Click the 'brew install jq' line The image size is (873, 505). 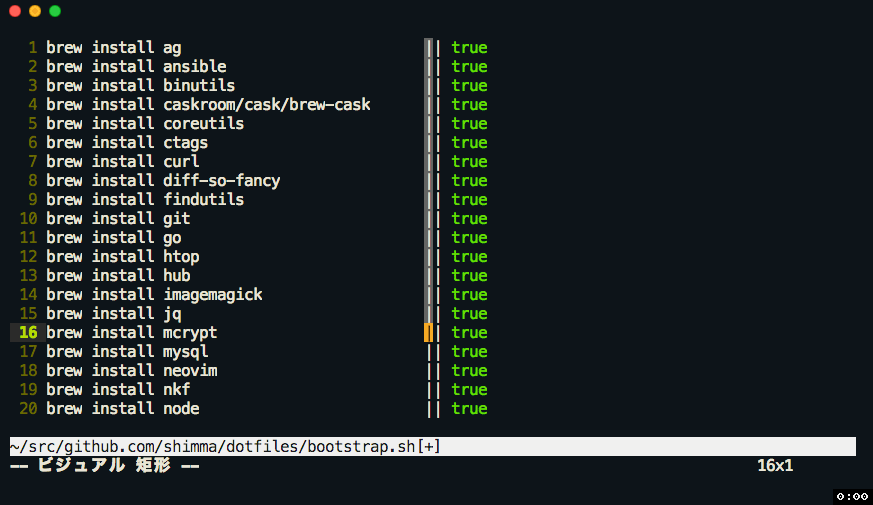114,313
